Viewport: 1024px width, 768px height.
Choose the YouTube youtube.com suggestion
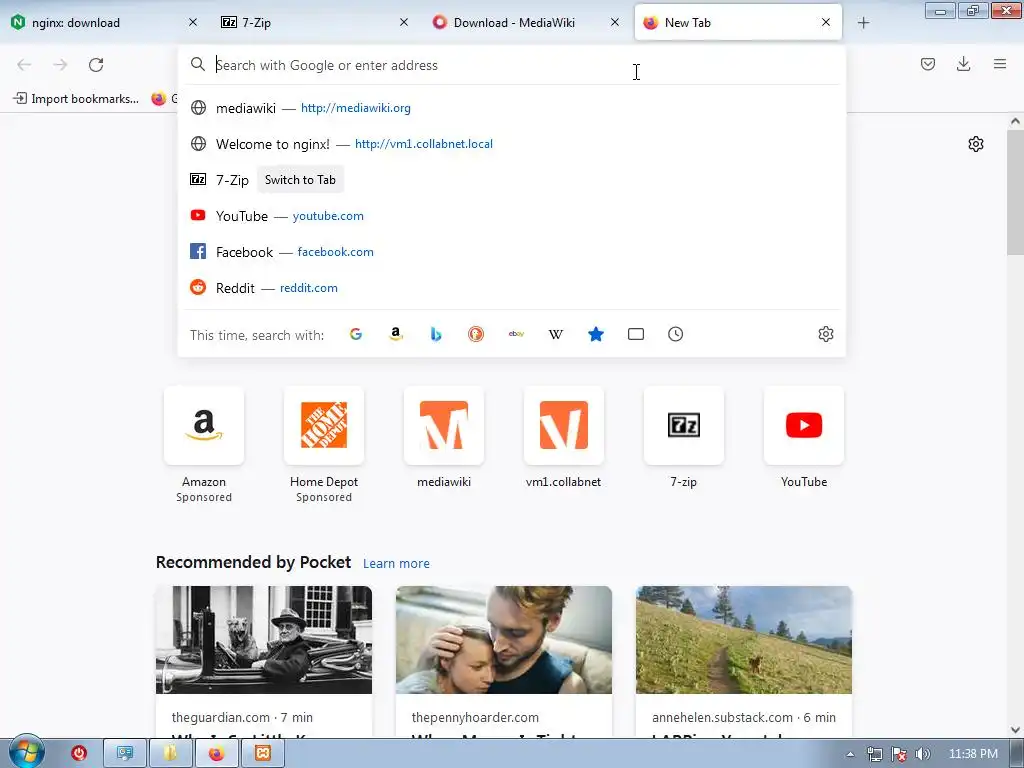click(x=511, y=216)
